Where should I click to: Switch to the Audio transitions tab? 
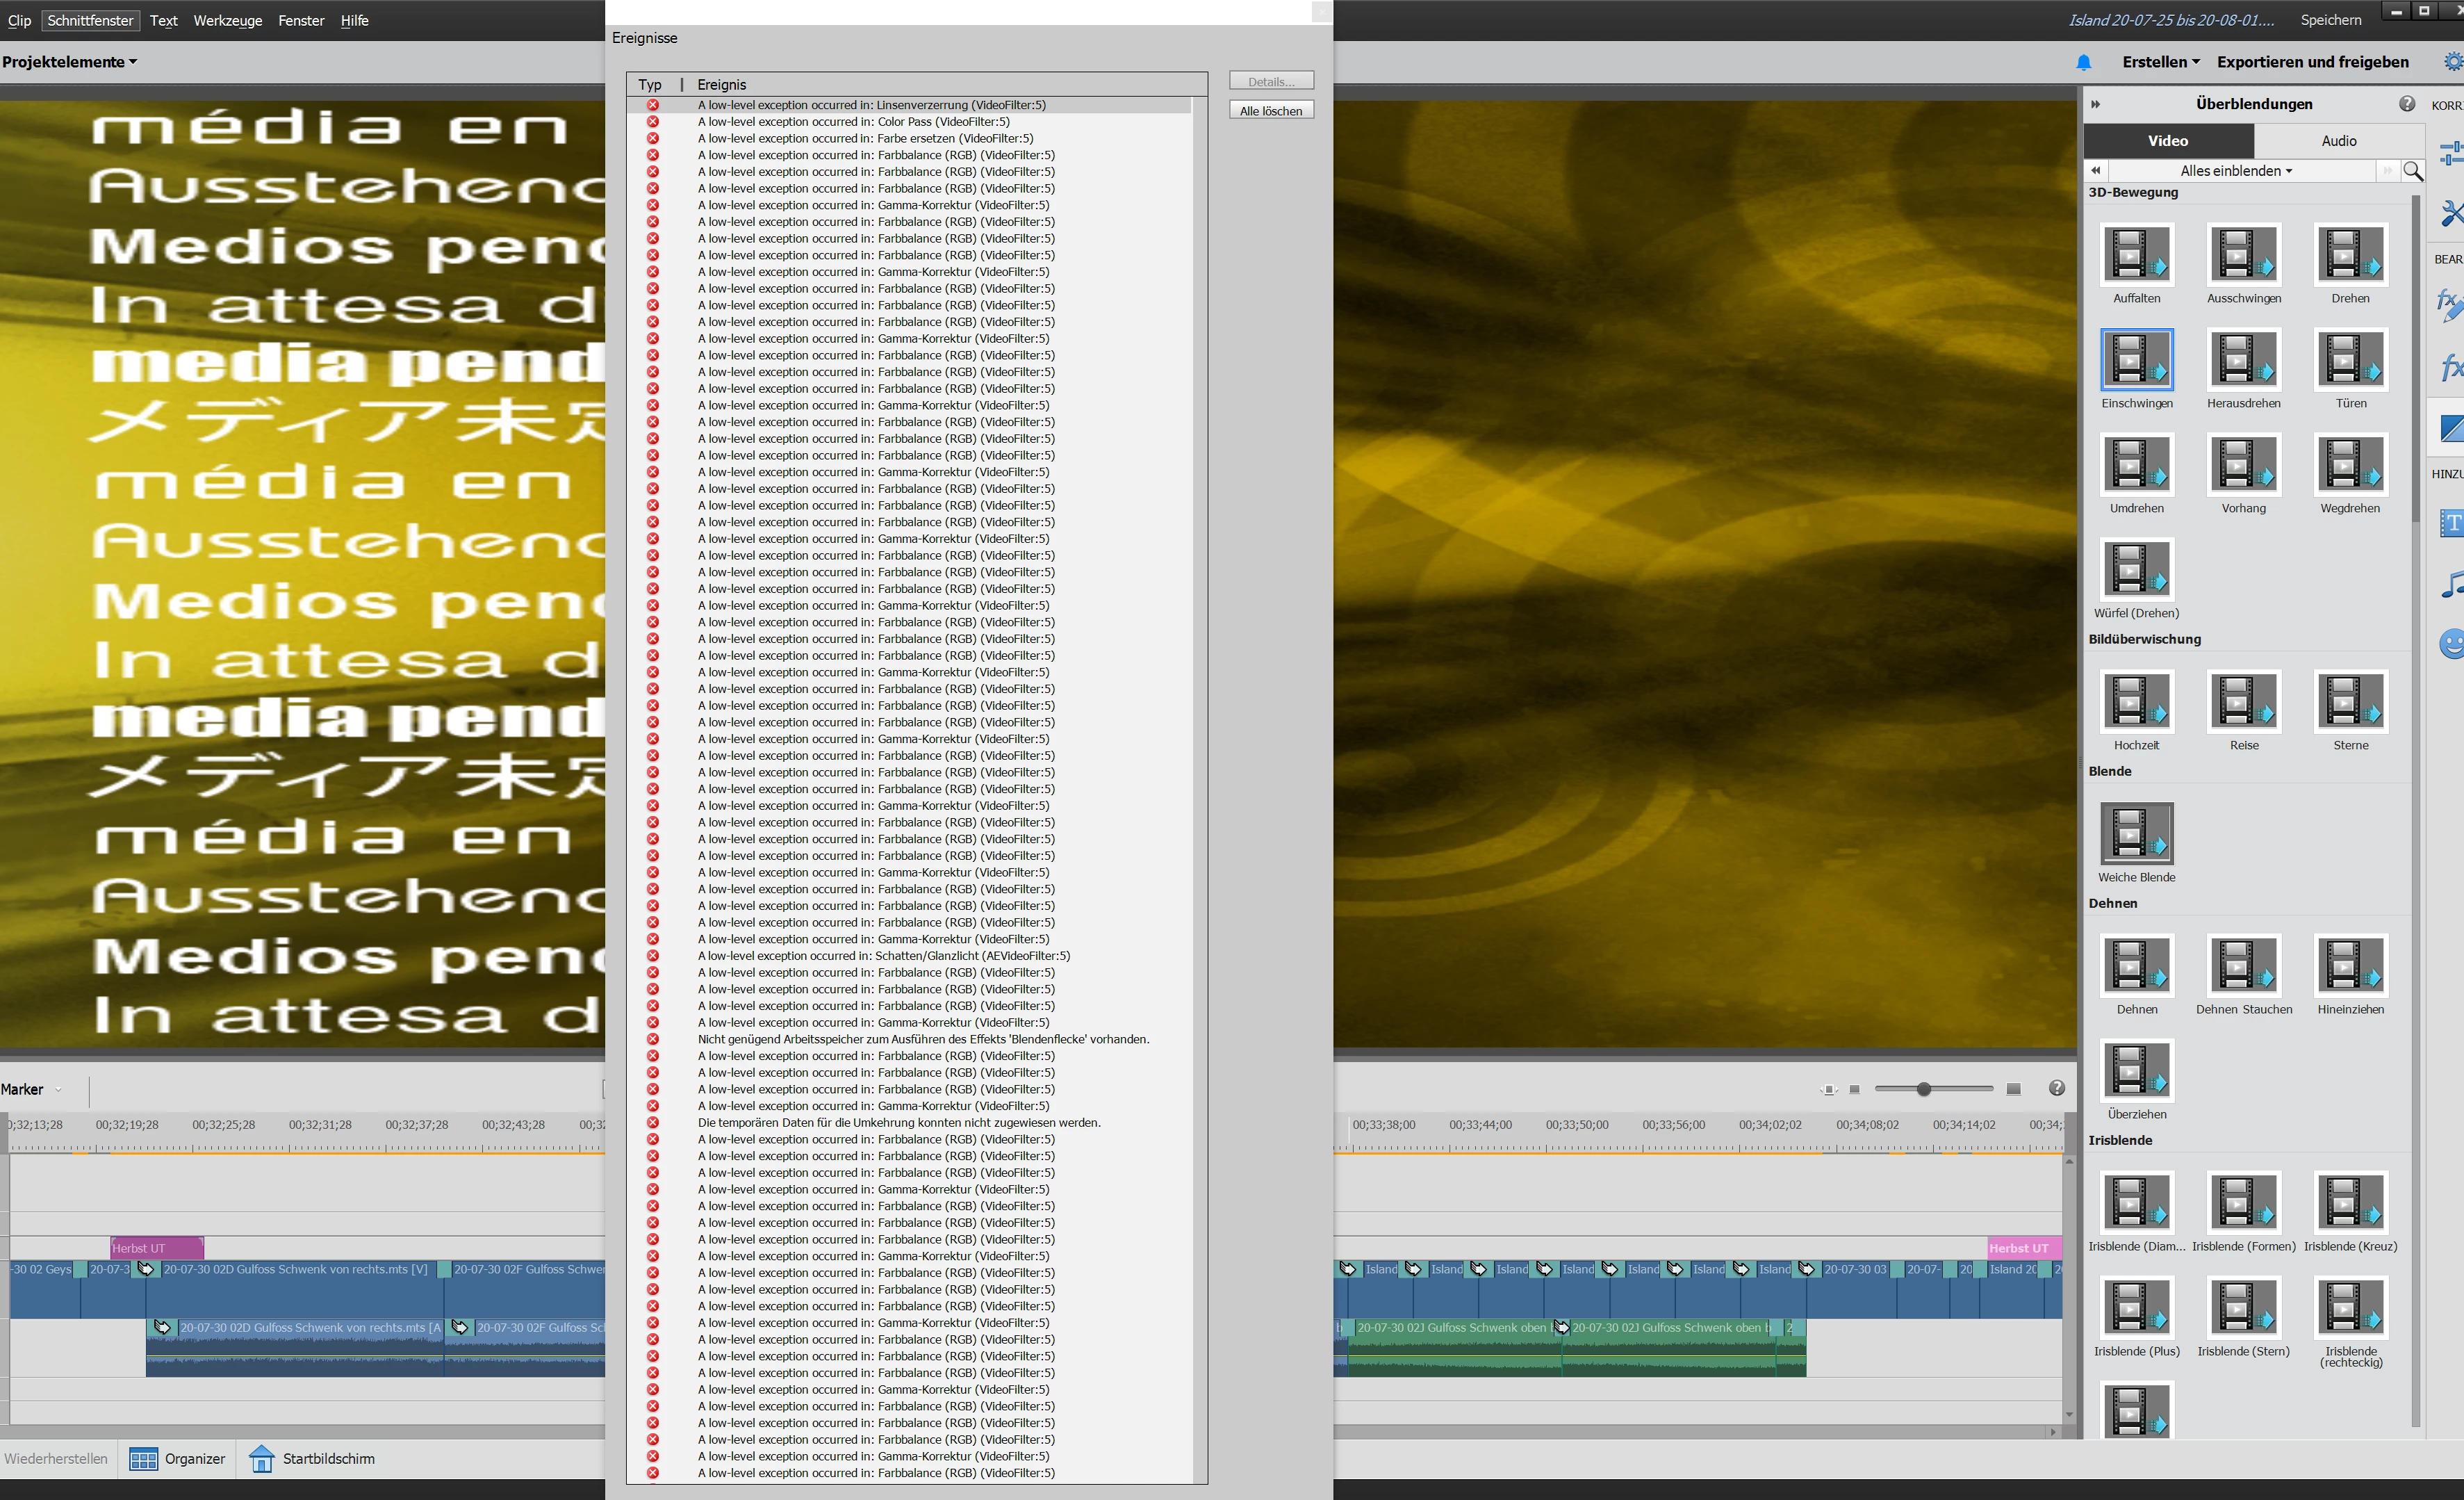tap(2338, 141)
